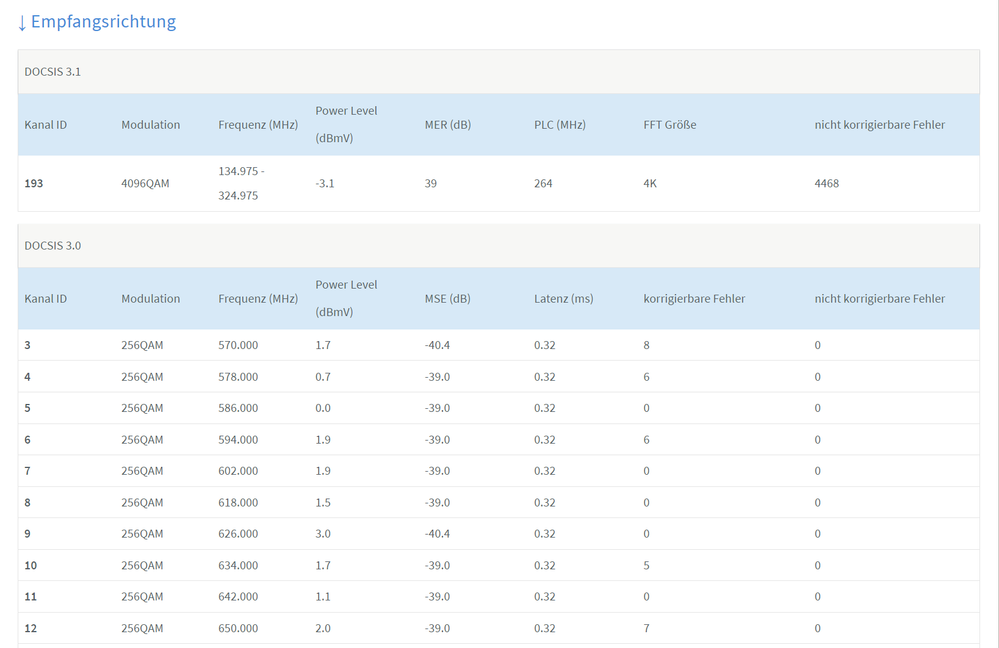Viewport: 999px width, 648px height.
Task: Click the MSE (dB) column header
Action: [x=446, y=298]
